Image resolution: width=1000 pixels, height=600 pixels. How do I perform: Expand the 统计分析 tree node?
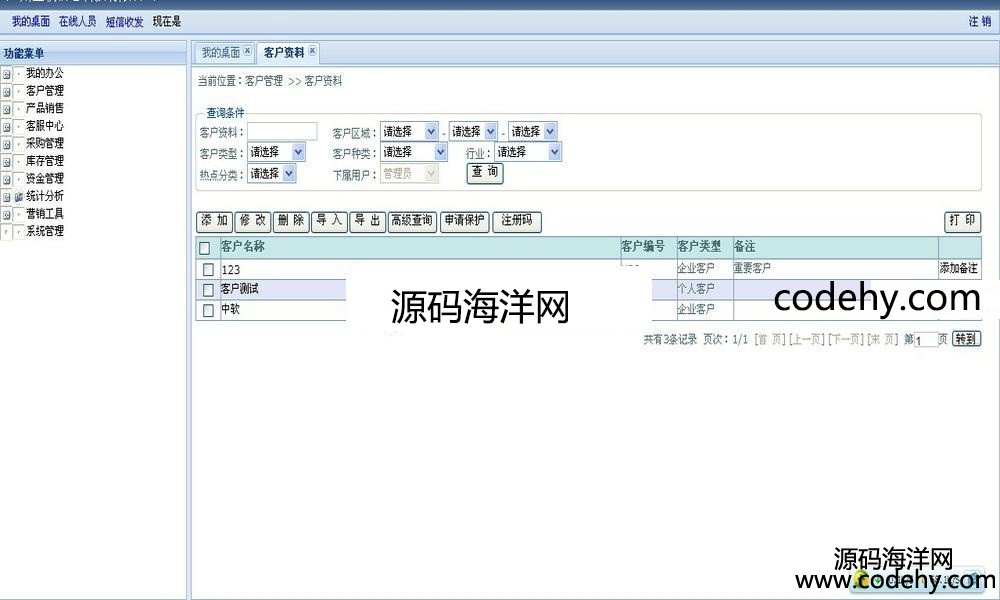click(6, 197)
